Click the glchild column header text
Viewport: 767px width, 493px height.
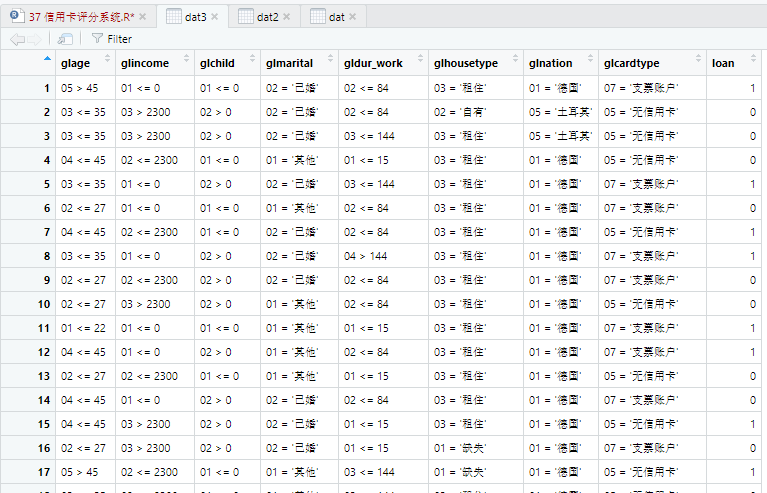click(217, 64)
